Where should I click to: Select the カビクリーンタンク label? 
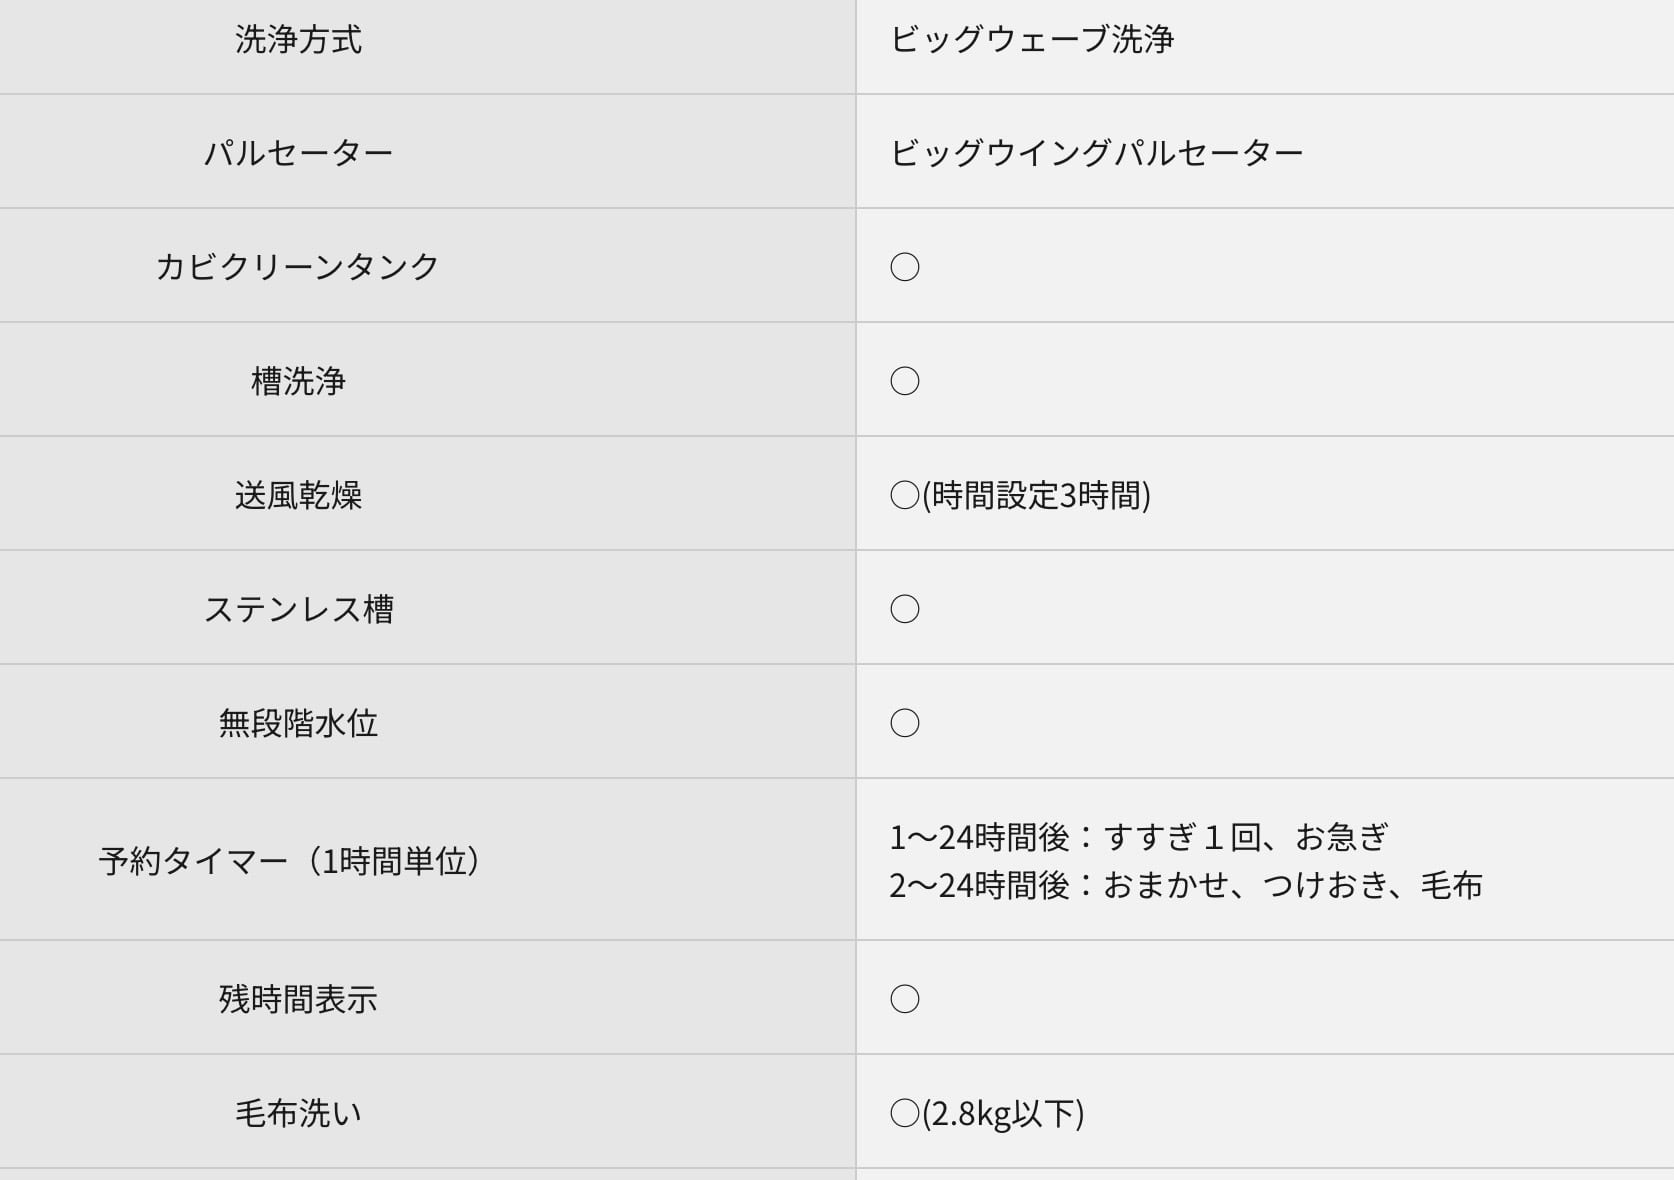298,267
